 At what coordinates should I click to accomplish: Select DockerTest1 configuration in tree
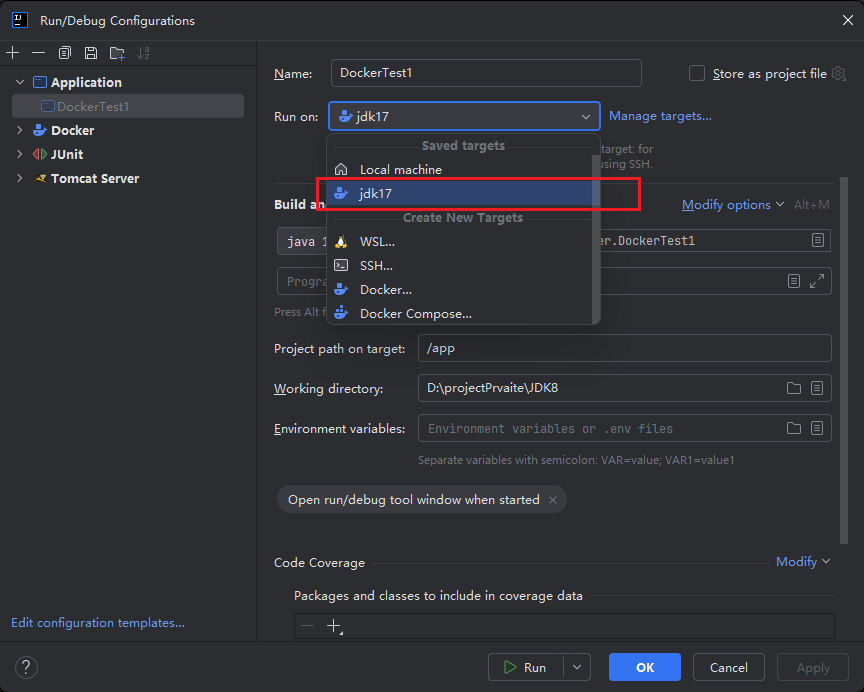(x=128, y=106)
